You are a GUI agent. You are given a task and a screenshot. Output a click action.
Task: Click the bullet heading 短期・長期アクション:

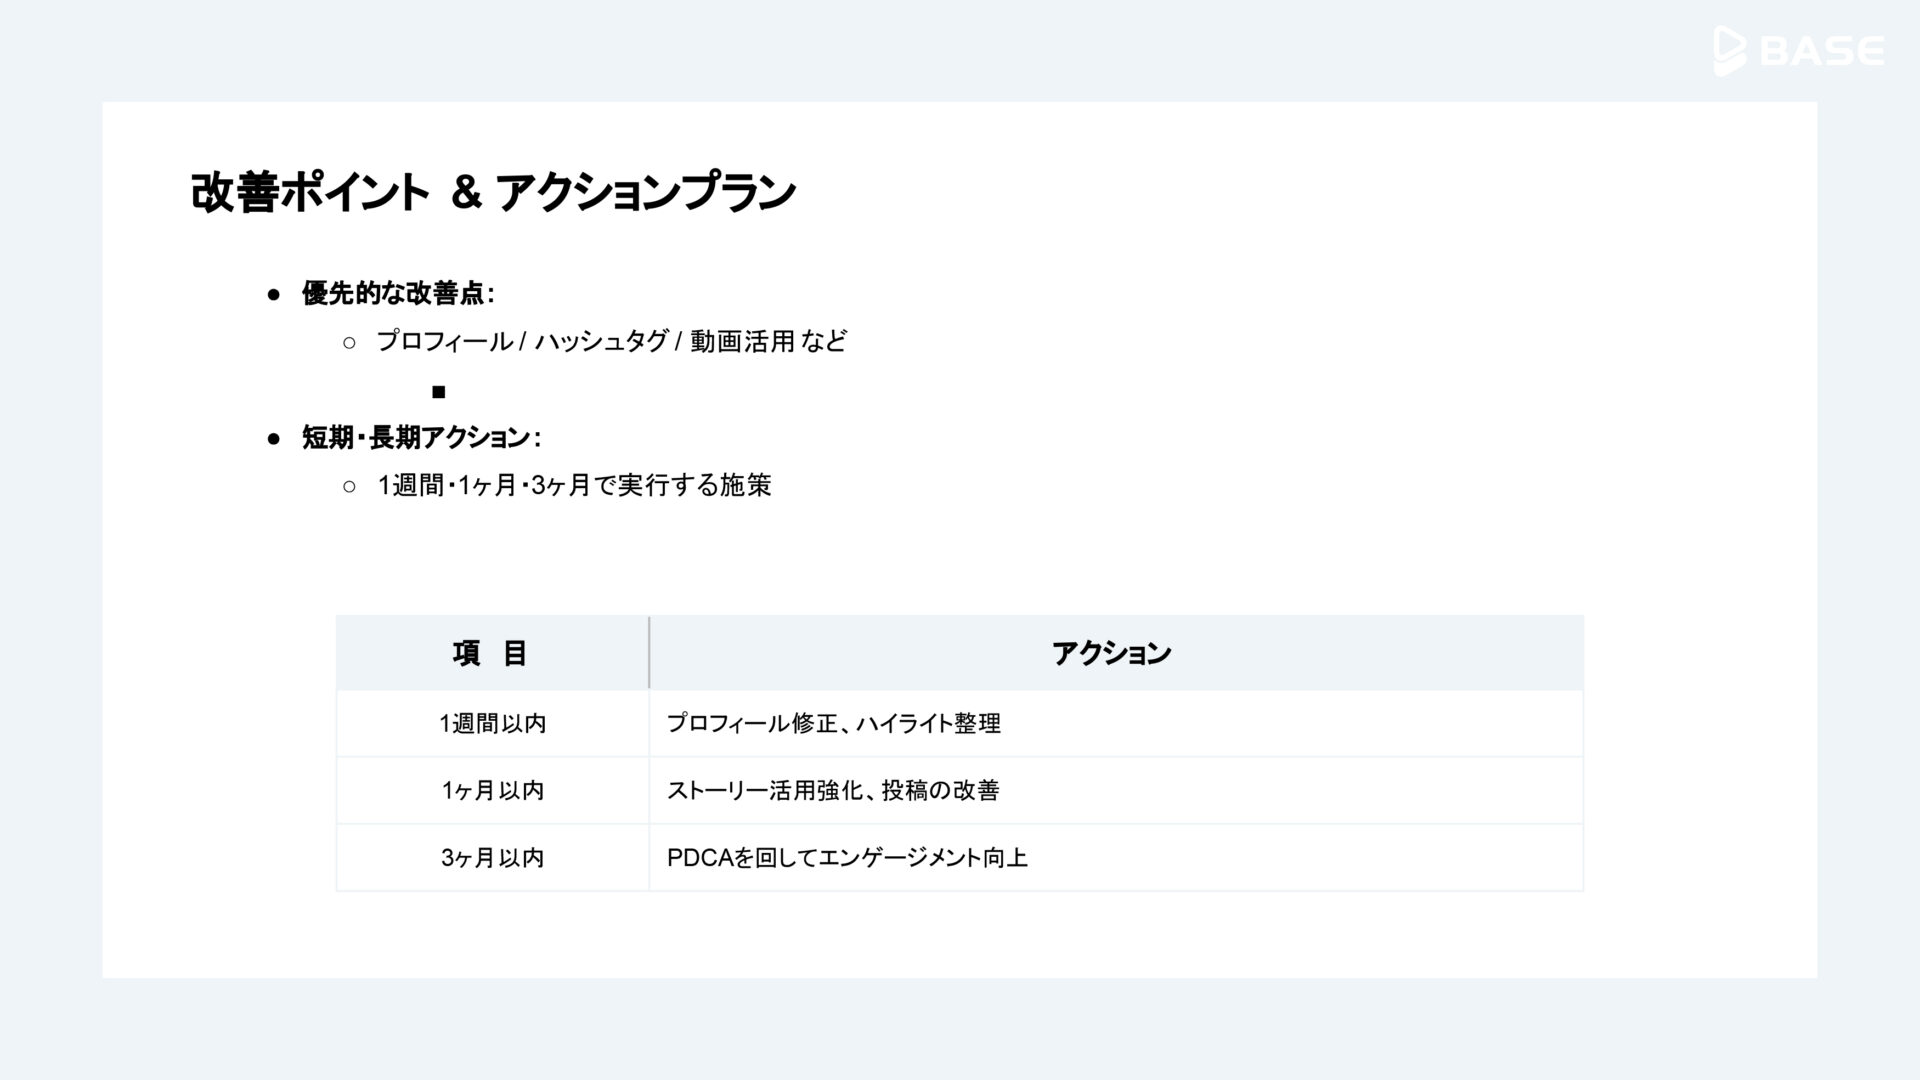coord(421,437)
